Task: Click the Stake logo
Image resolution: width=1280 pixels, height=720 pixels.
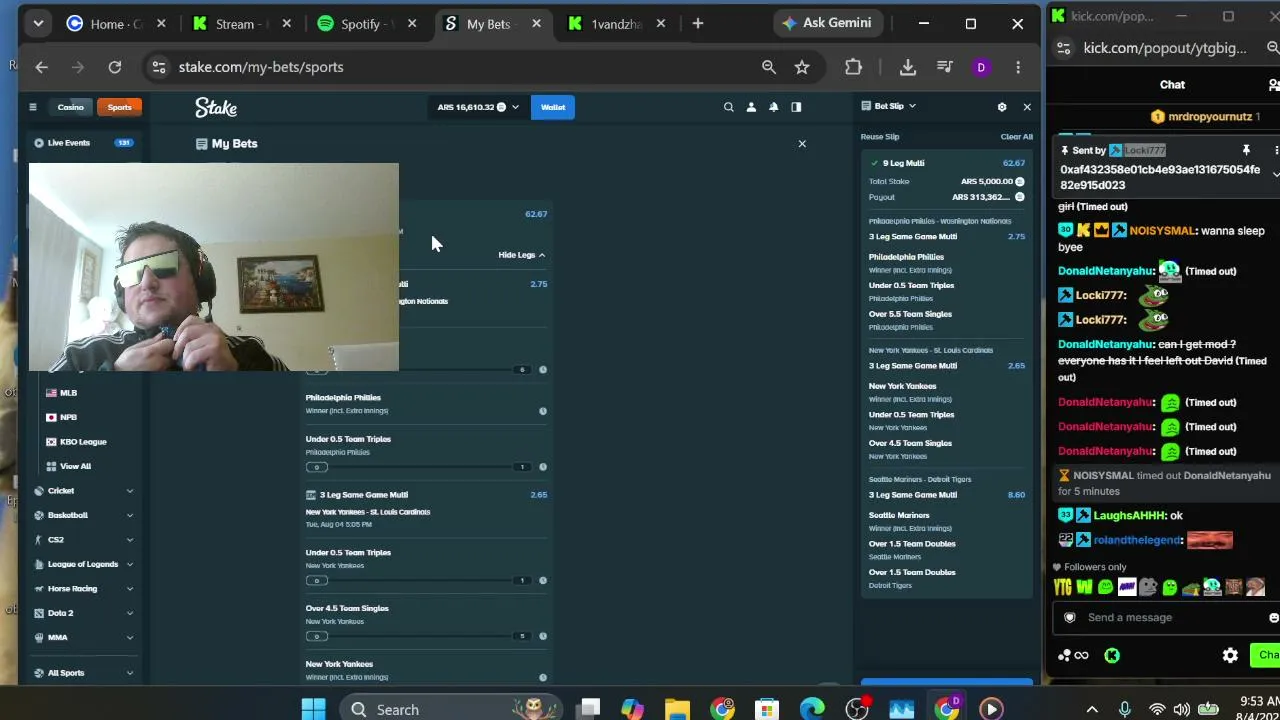Action: (x=216, y=107)
